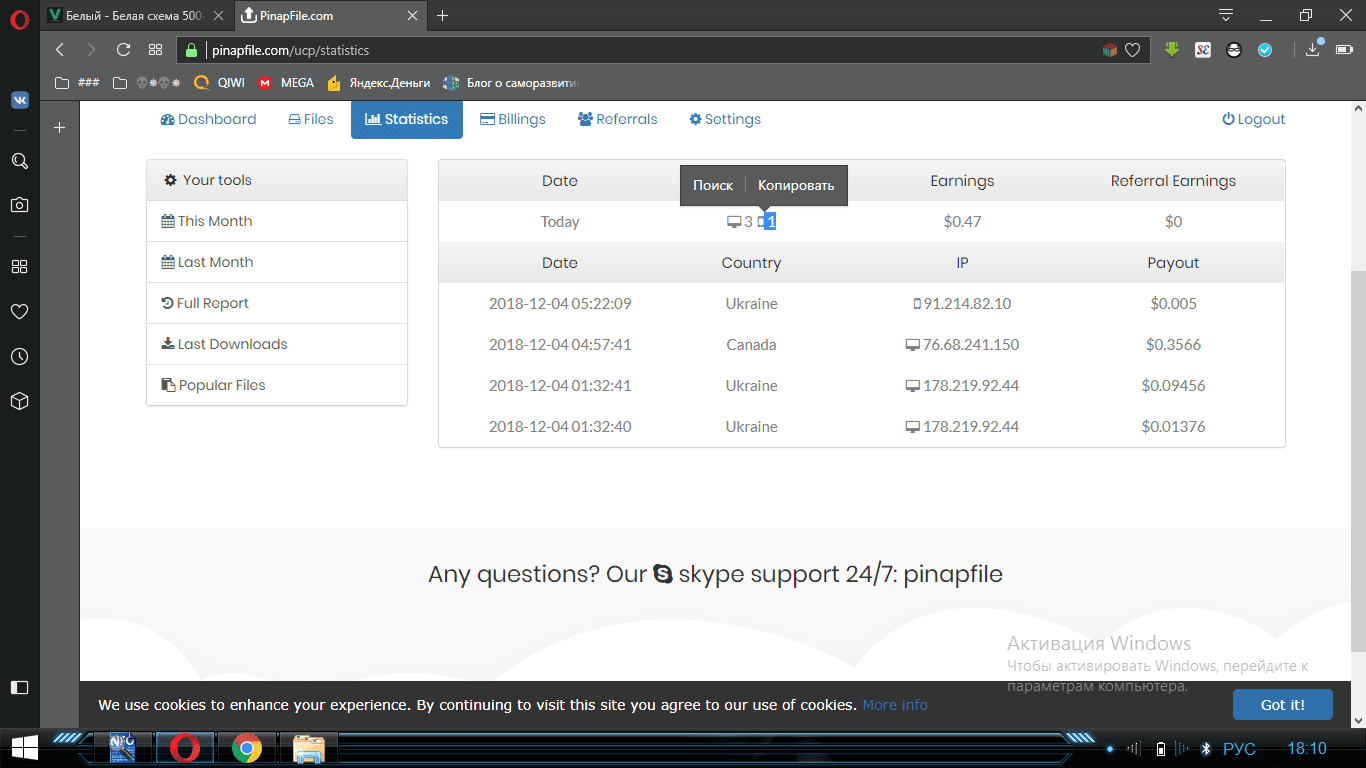Viewport: 1366px width, 768px height.
Task: Click the green download arrow extension
Action: (x=1172, y=50)
